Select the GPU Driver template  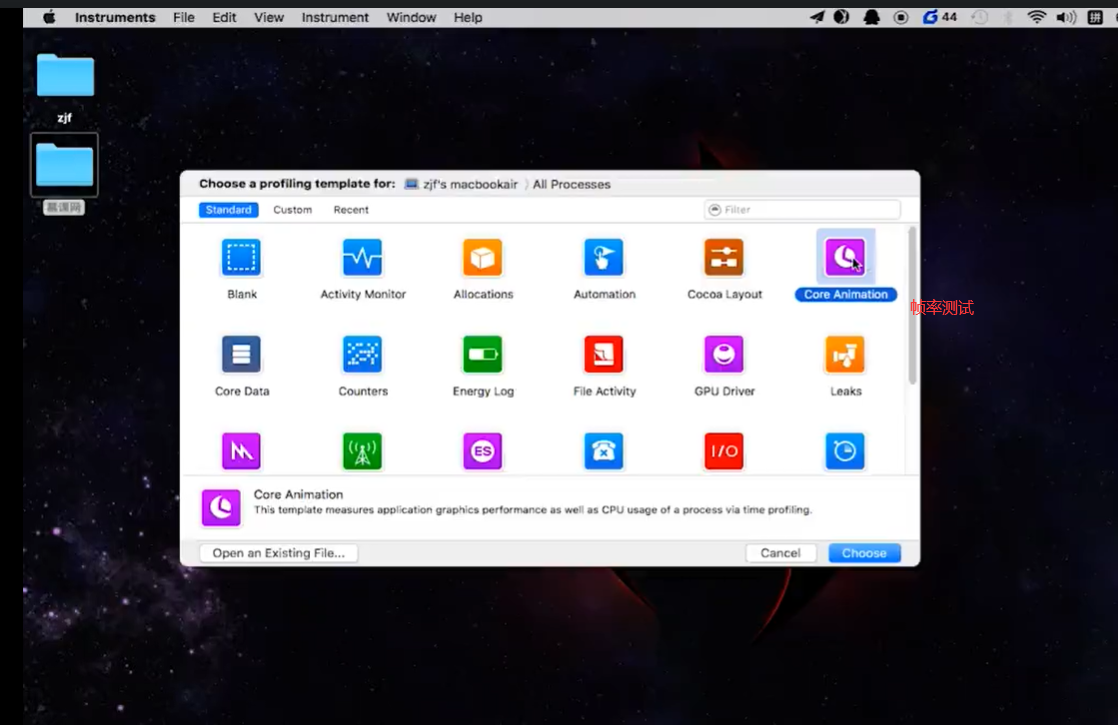coord(724,354)
